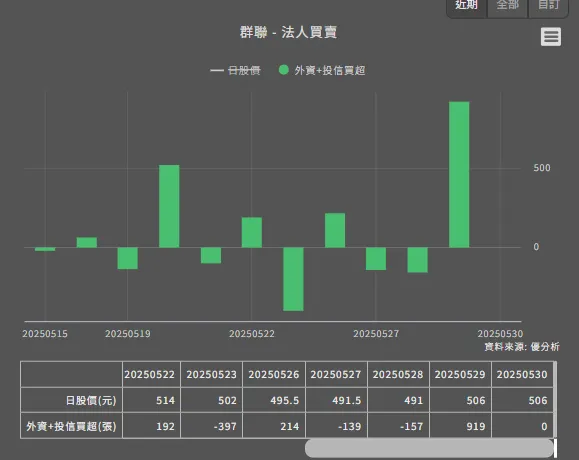Click the net buy cell 919
The width and height of the screenshot is (579, 460).
pyautogui.click(x=460, y=426)
